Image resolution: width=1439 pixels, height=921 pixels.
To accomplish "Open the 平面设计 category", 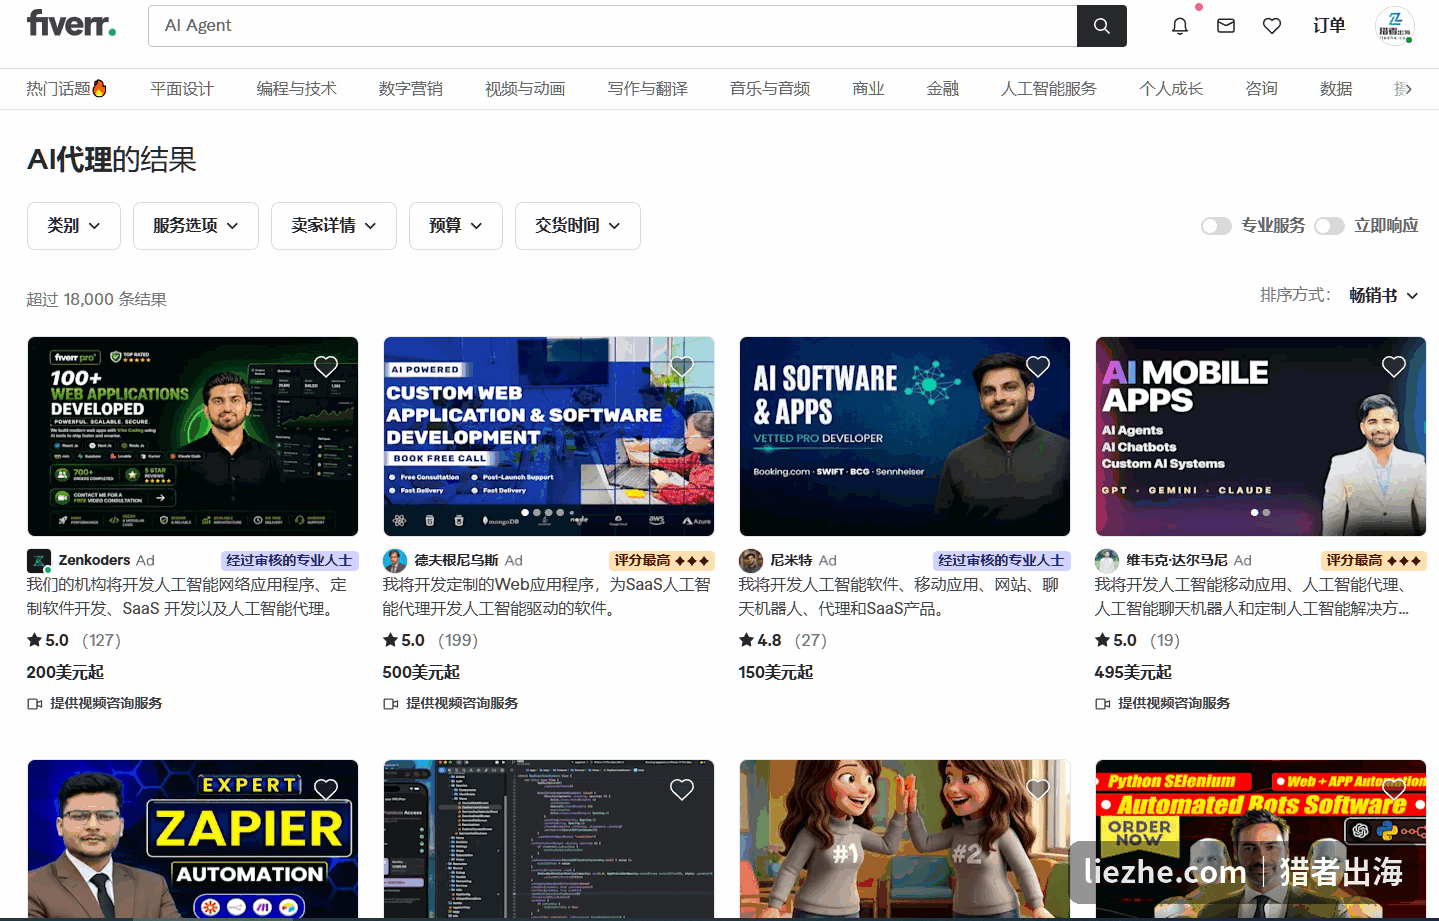I will pyautogui.click(x=182, y=89).
